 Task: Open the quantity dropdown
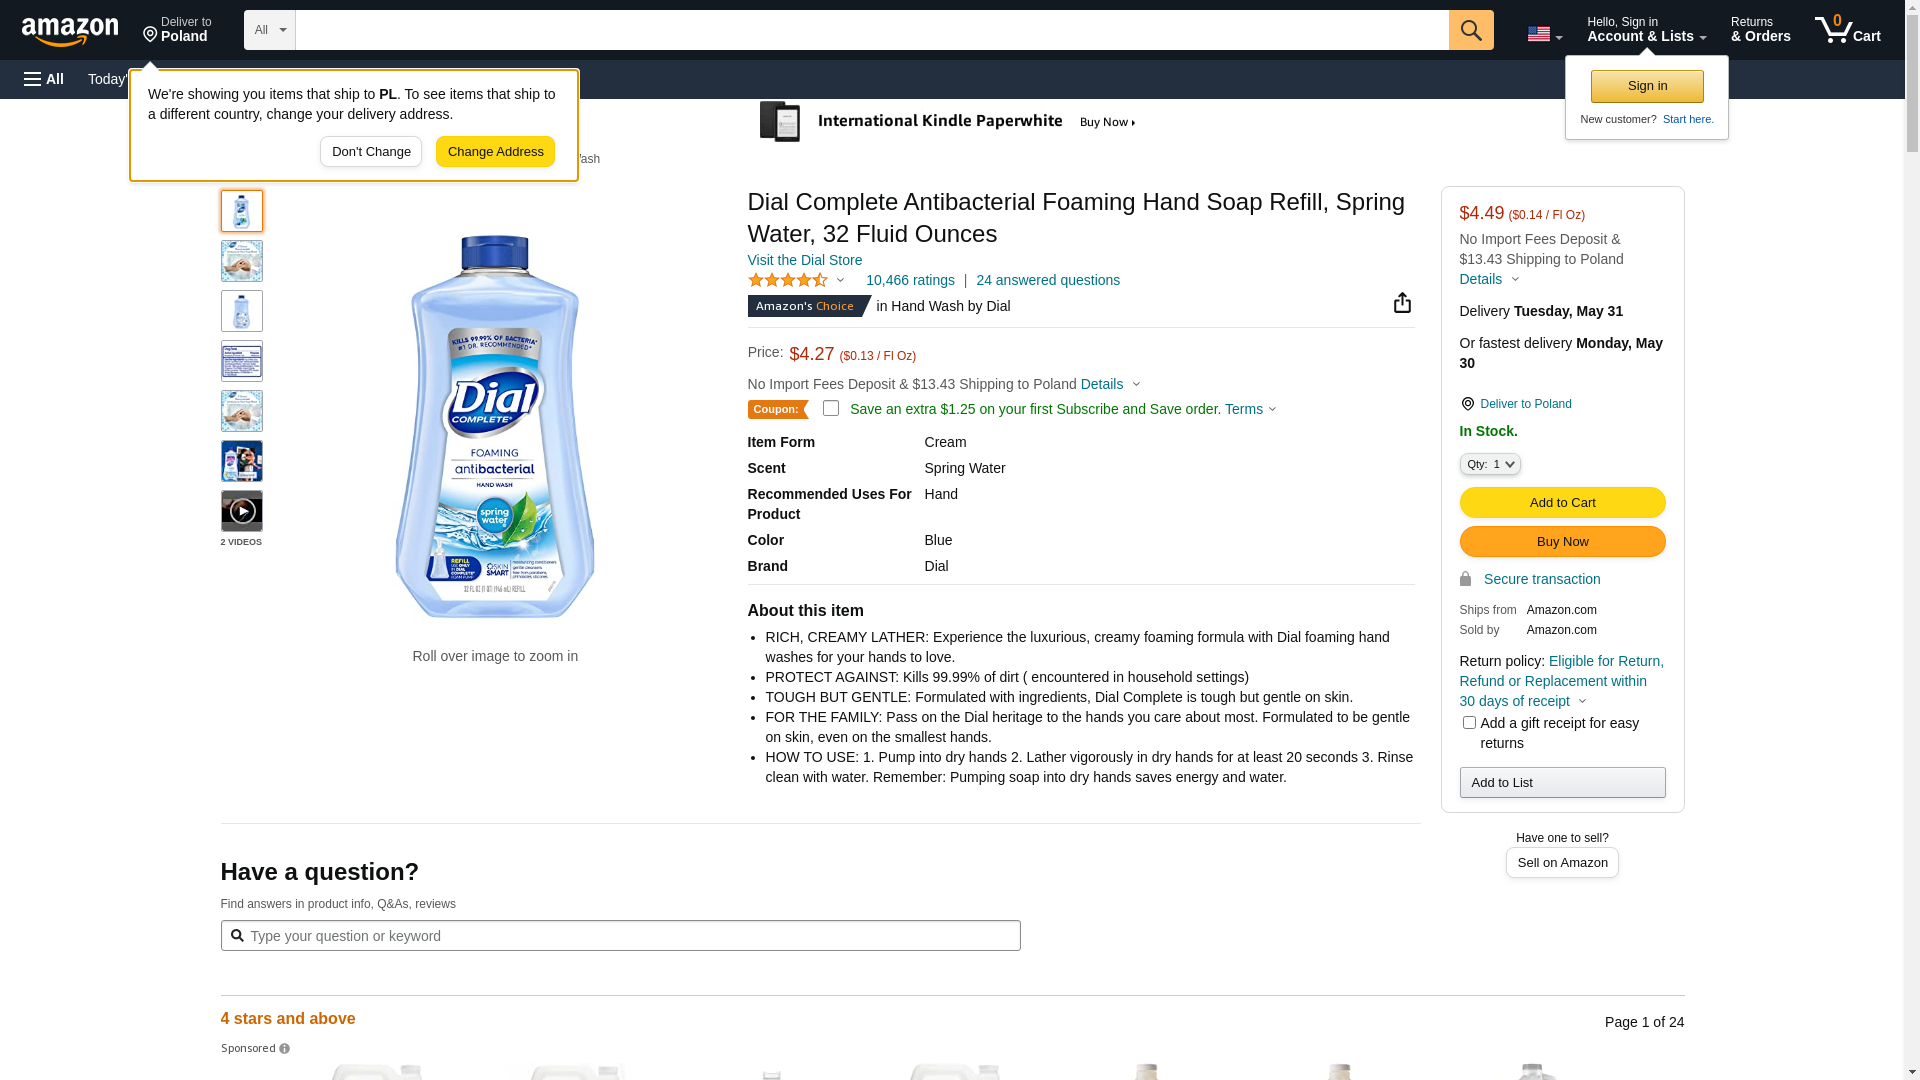pos(1490,464)
